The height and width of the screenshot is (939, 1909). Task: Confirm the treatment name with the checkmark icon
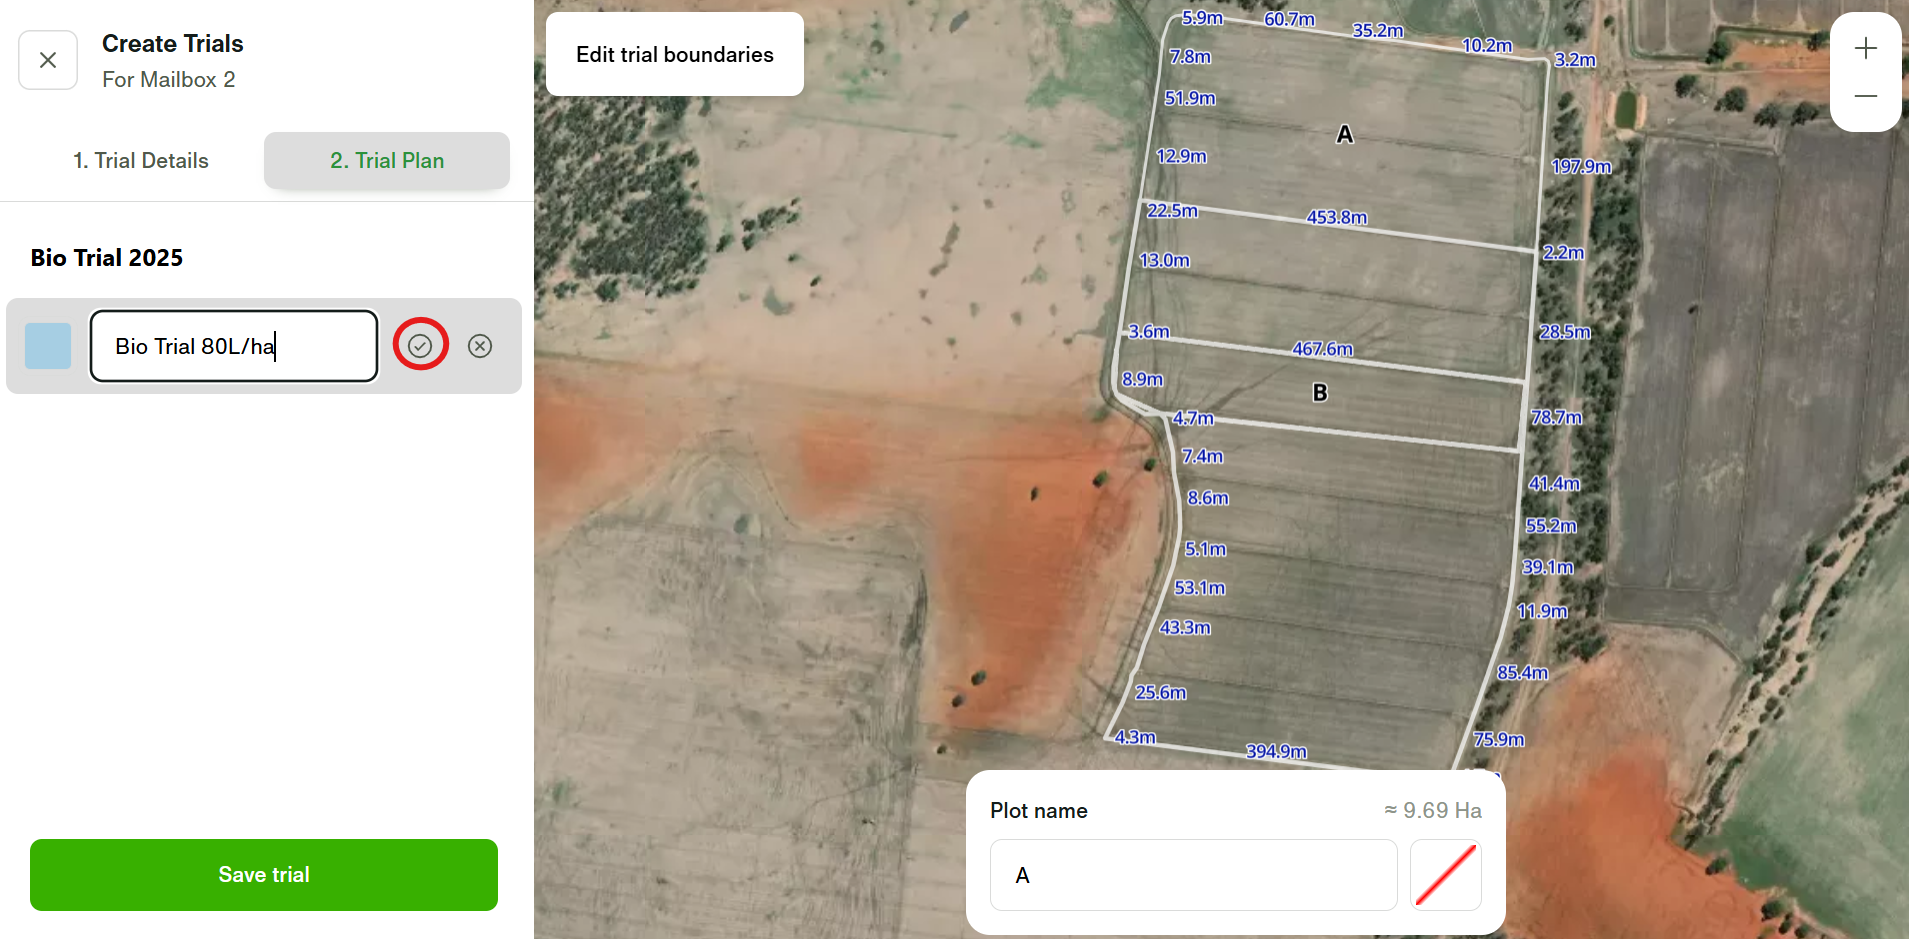tap(420, 346)
